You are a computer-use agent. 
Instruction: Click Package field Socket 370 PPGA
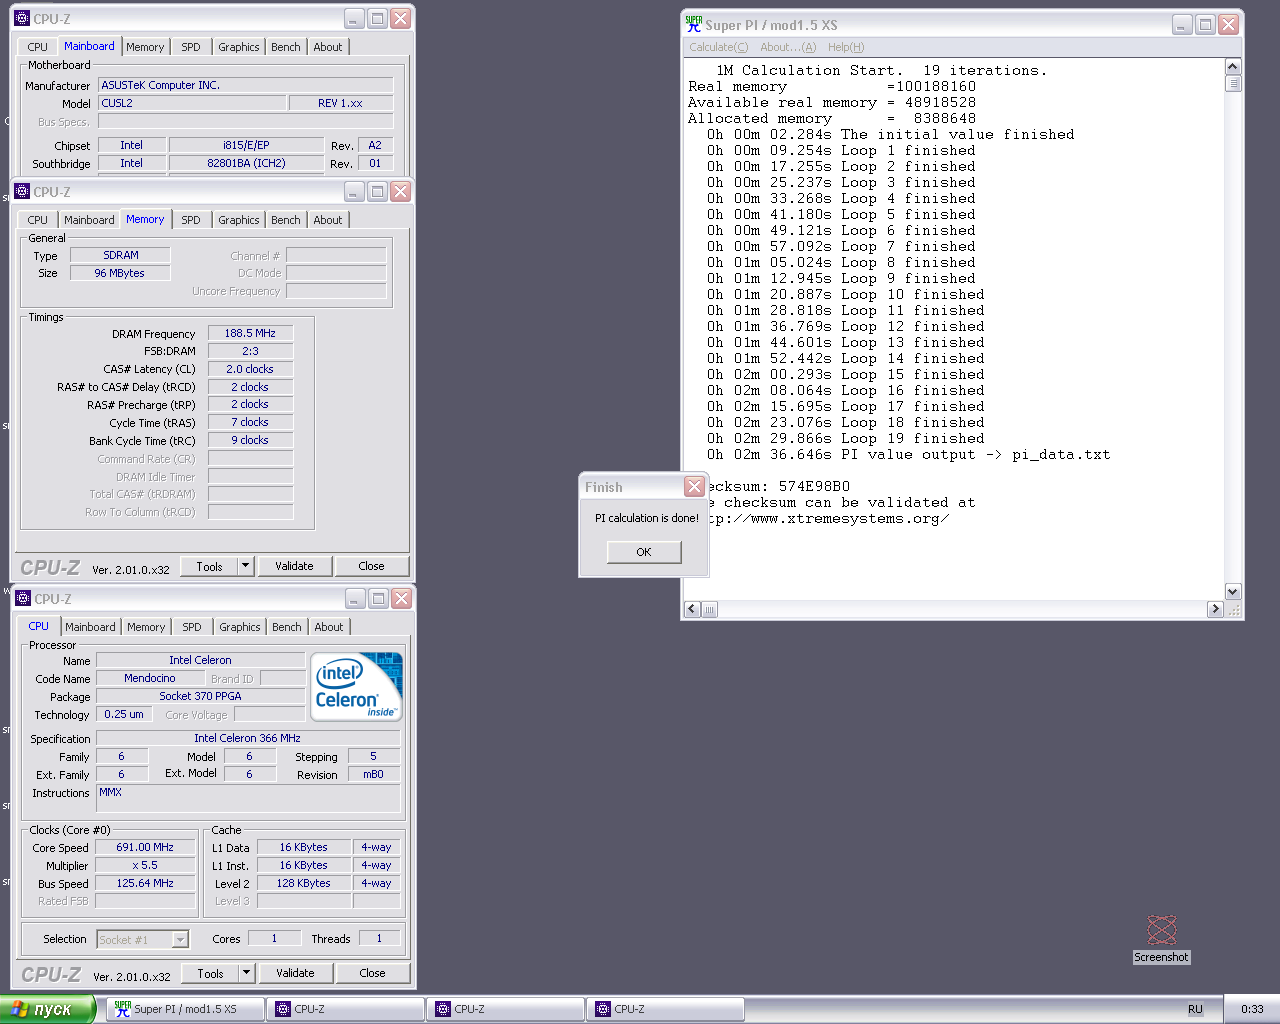tap(200, 696)
